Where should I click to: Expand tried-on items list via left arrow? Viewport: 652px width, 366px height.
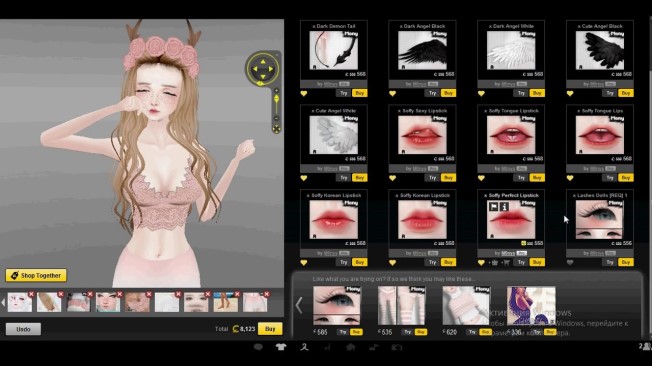(3, 303)
